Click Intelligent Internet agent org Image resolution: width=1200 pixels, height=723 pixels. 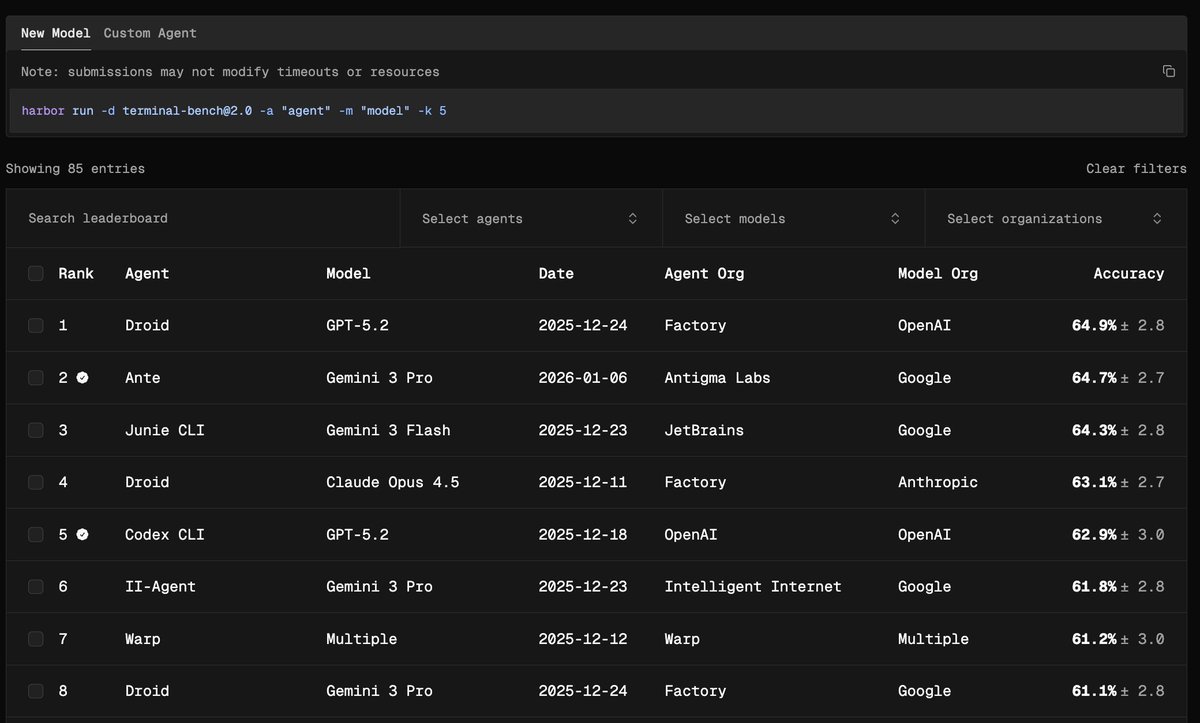(753, 586)
